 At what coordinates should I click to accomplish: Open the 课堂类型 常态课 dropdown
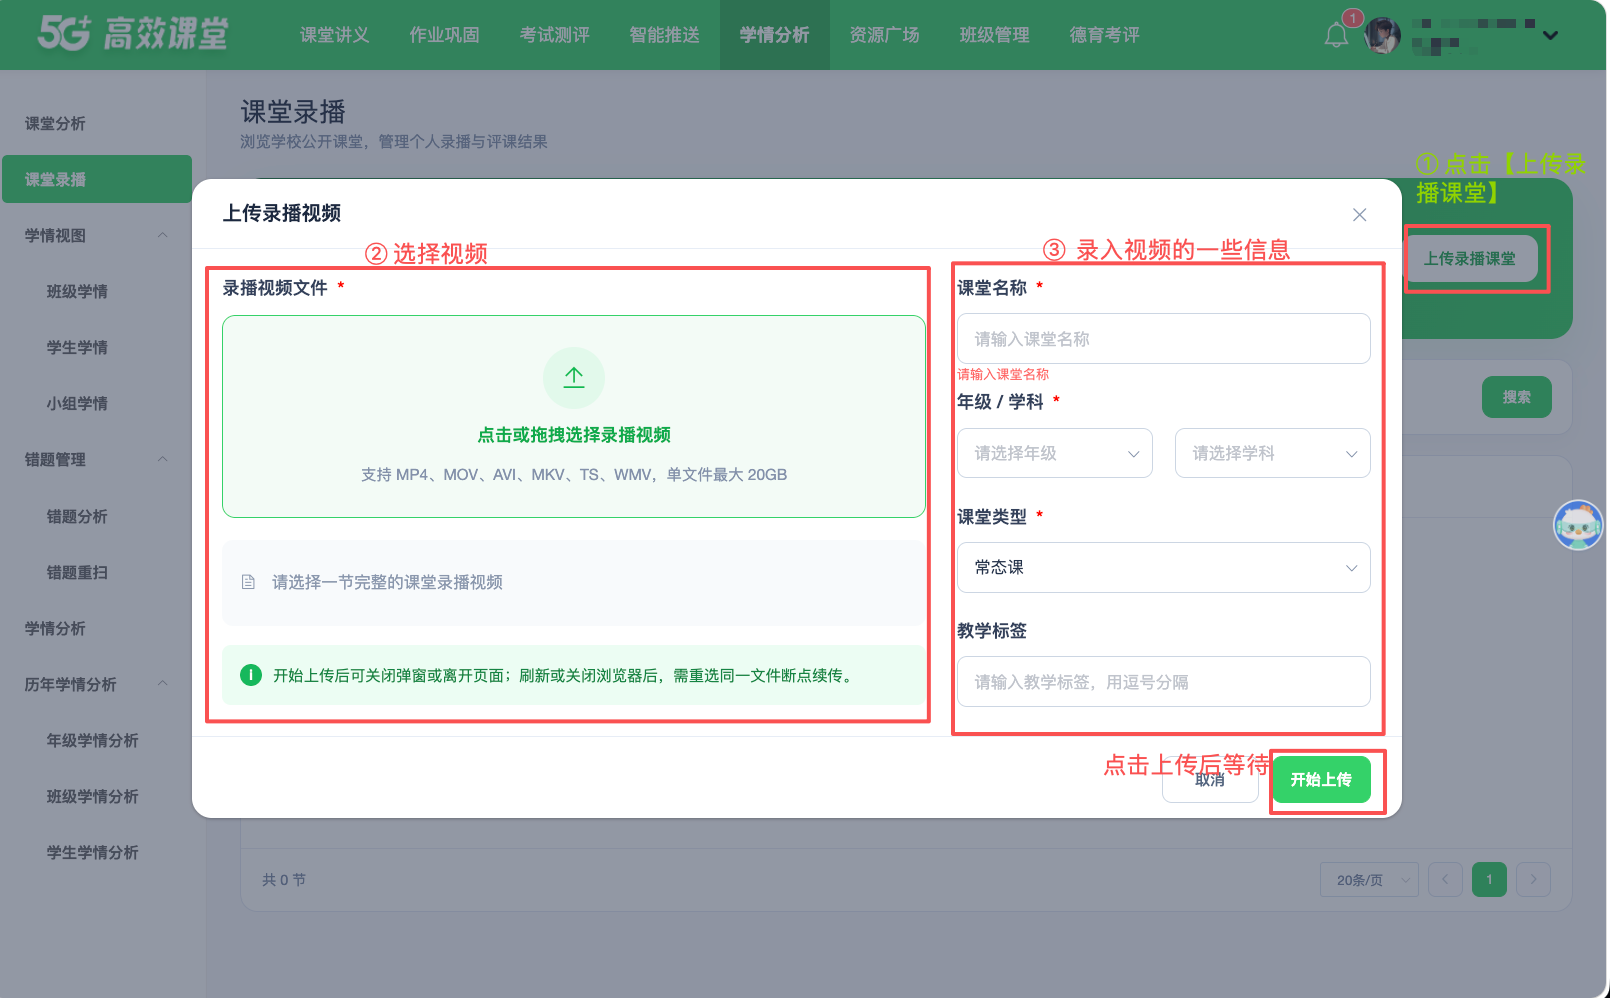1163,567
